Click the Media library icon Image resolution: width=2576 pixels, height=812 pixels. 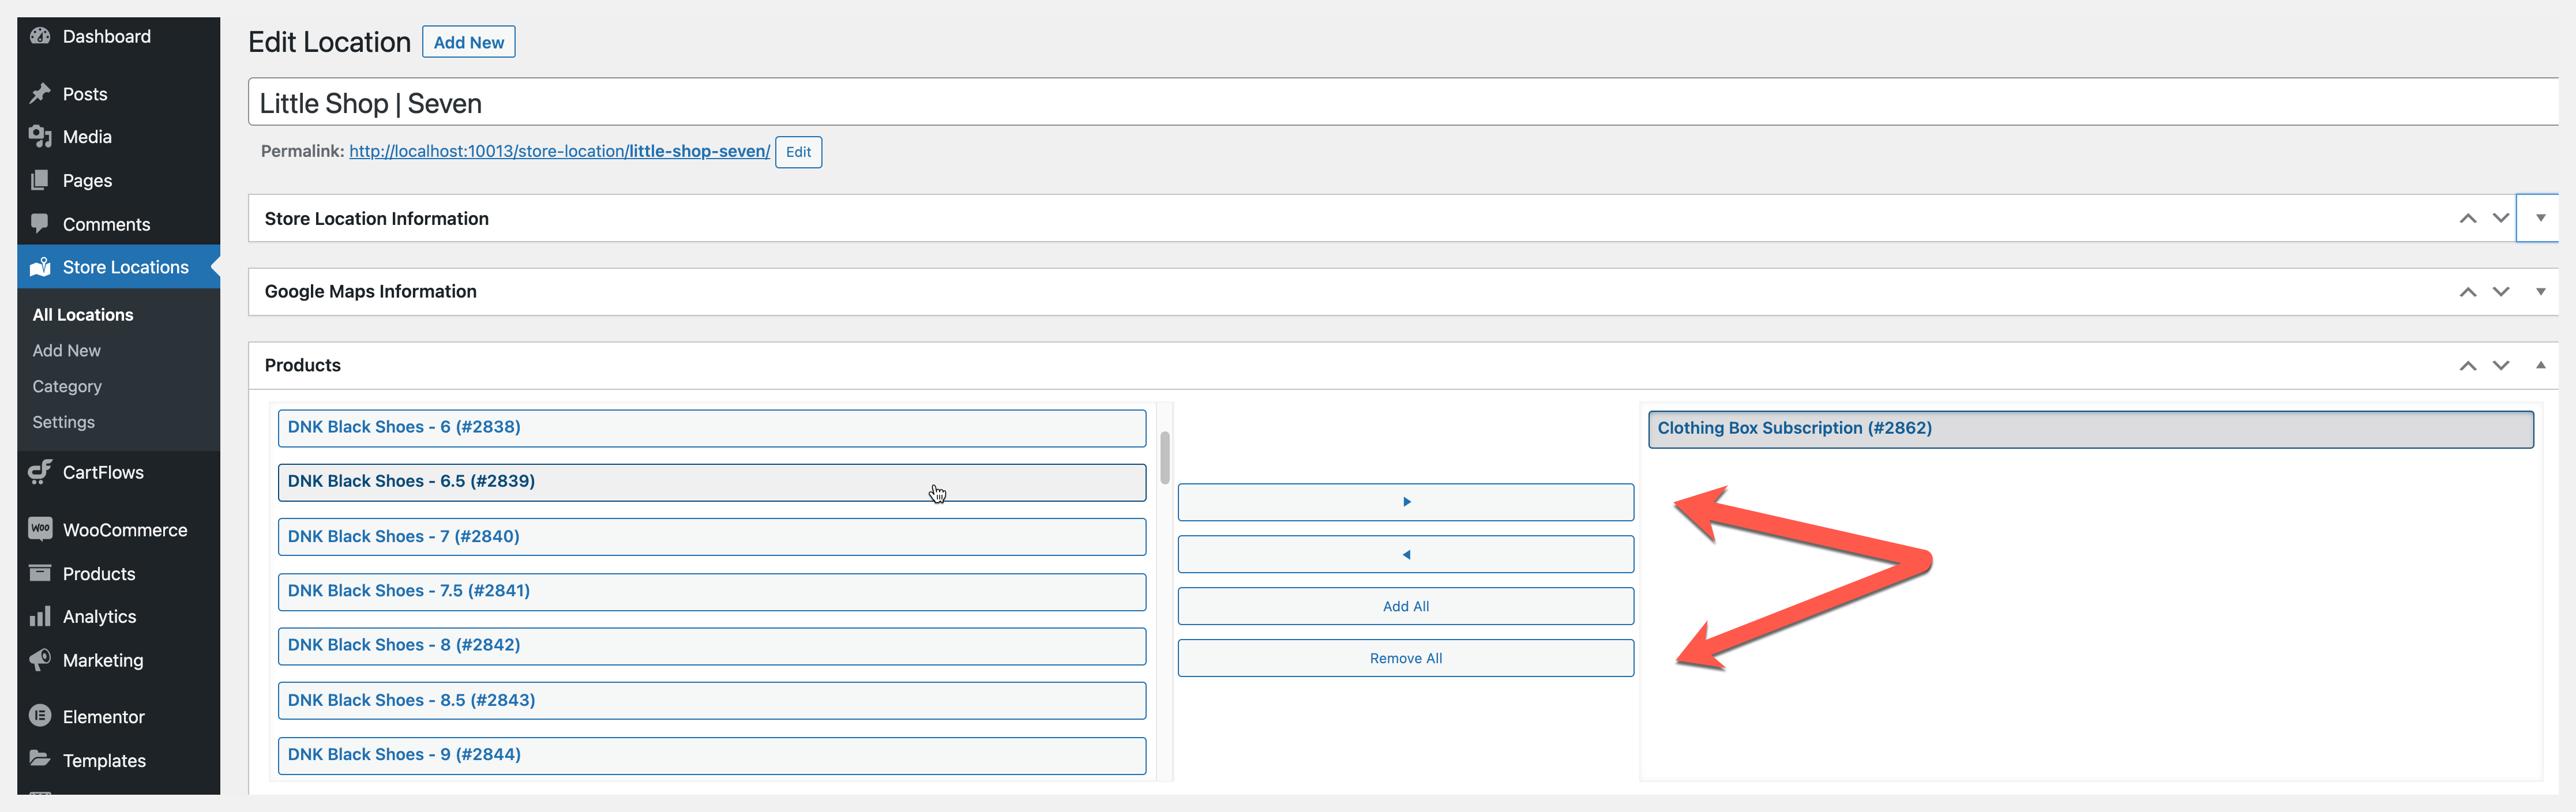[x=40, y=137]
